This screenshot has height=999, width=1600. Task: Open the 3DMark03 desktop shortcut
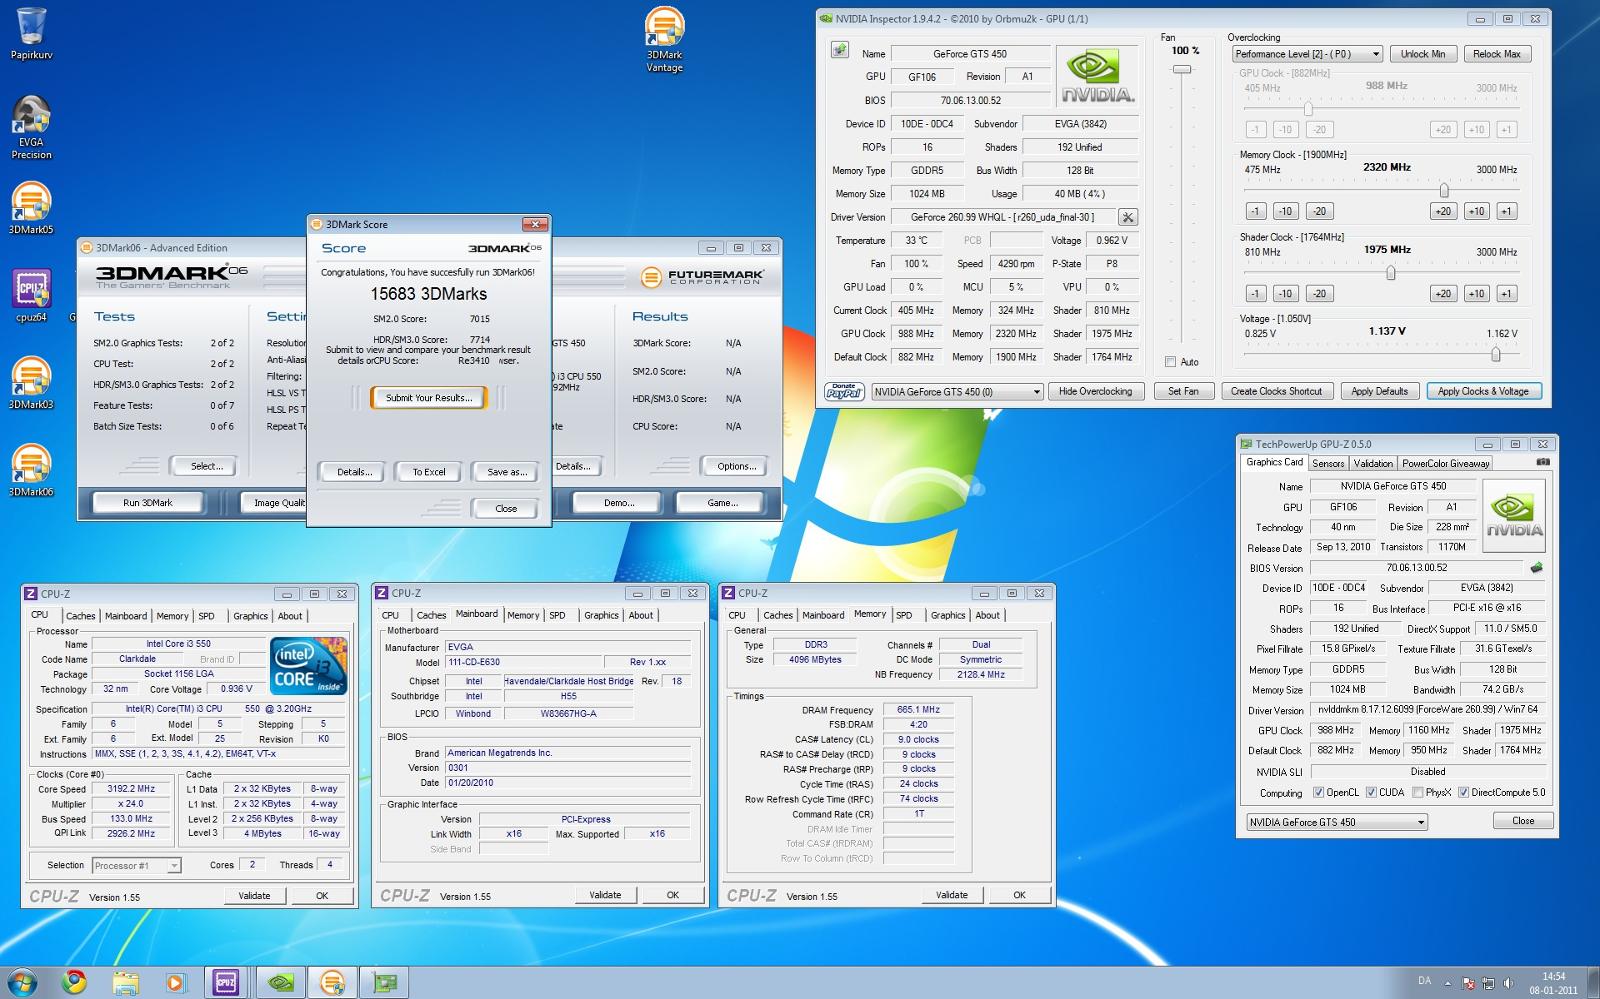[x=31, y=383]
